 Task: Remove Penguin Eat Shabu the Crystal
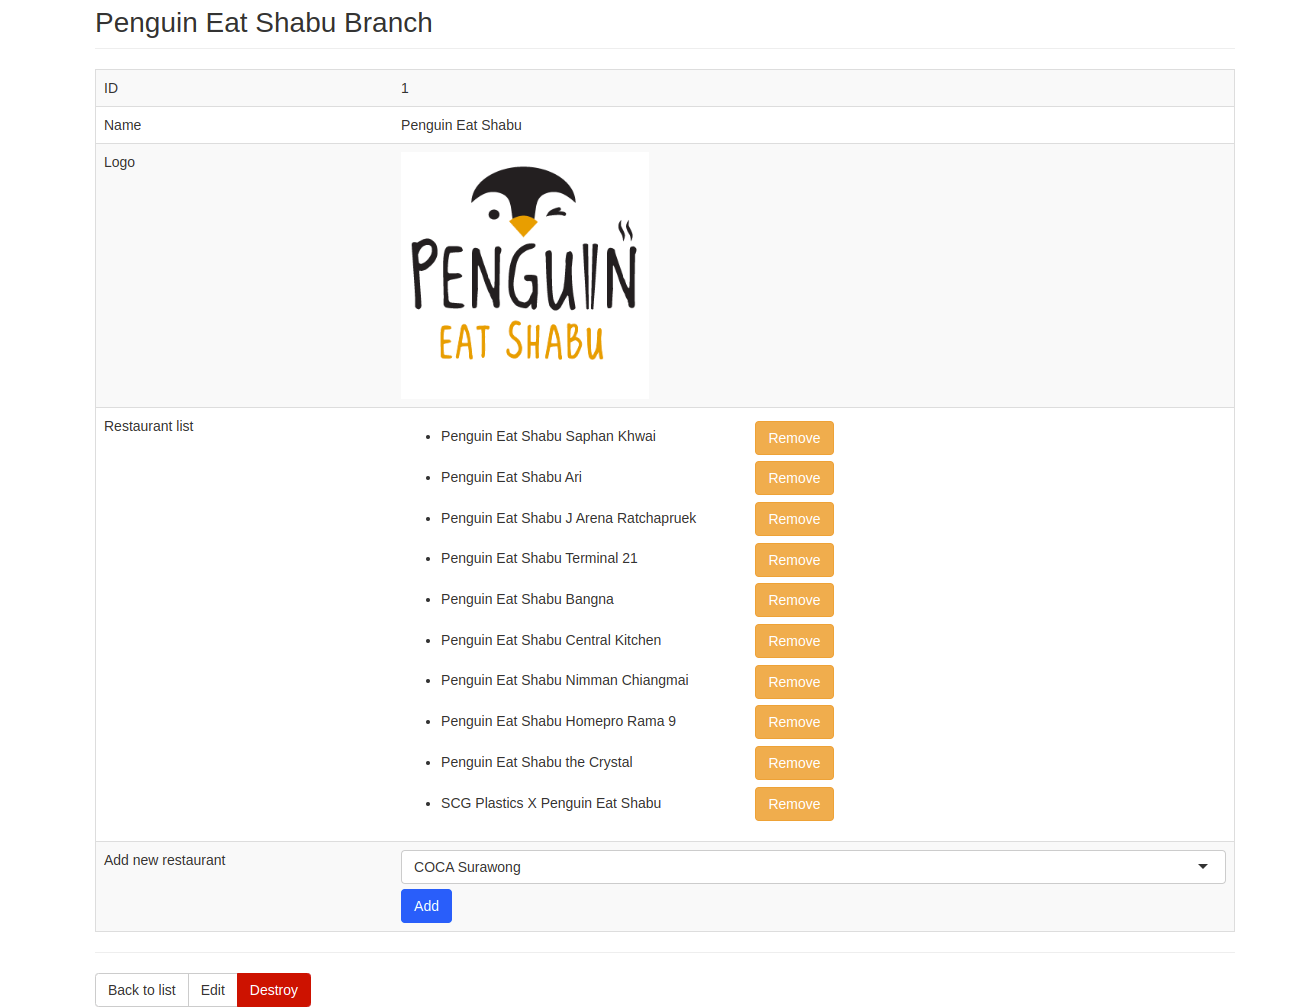(x=793, y=763)
